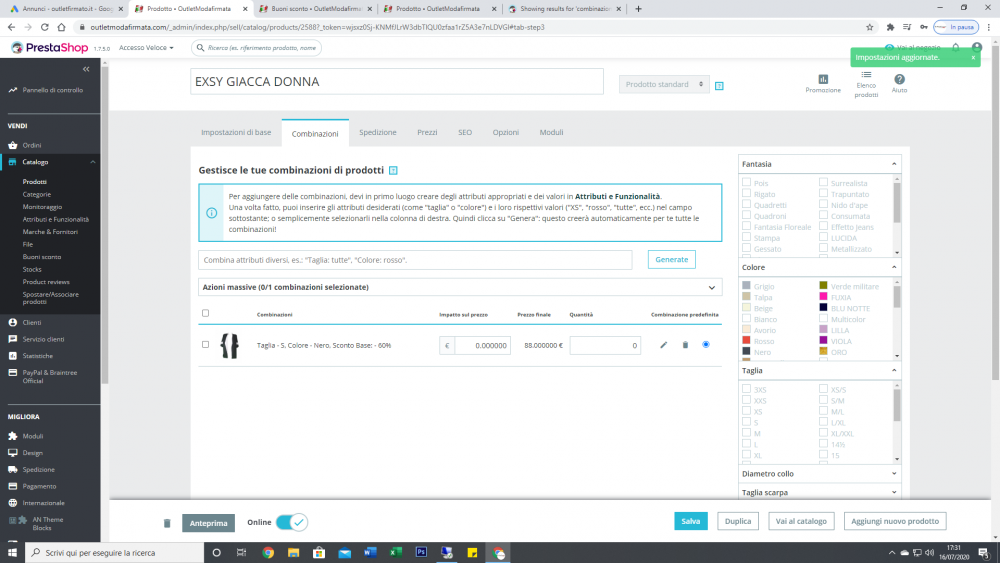Open Photoshop from the Windows taskbar
The width and height of the screenshot is (1000, 563).
[421, 552]
